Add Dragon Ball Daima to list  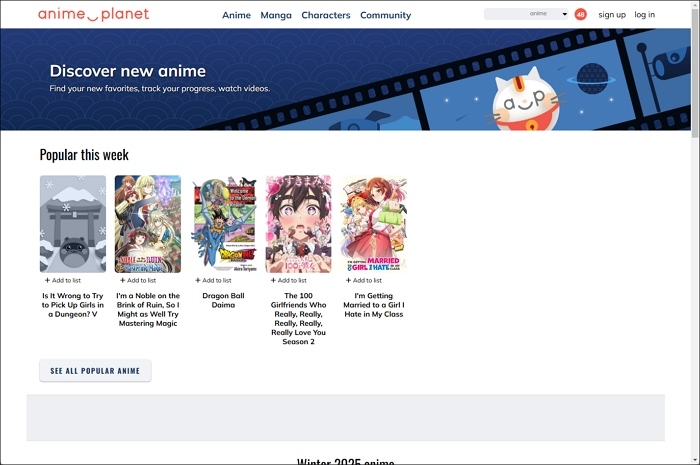213,280
